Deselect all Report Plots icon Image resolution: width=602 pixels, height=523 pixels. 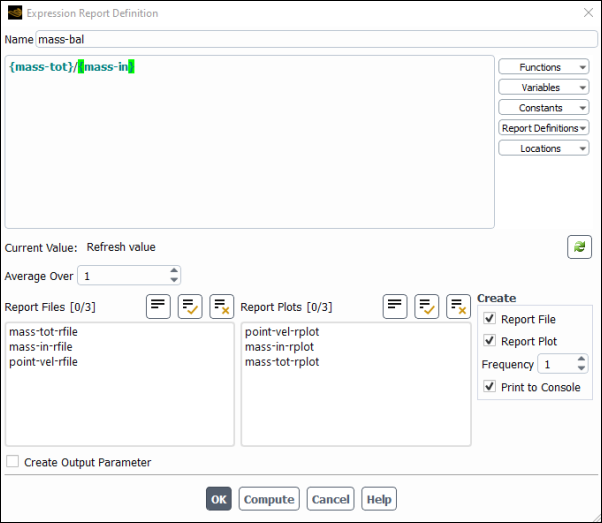coord(458,306)
